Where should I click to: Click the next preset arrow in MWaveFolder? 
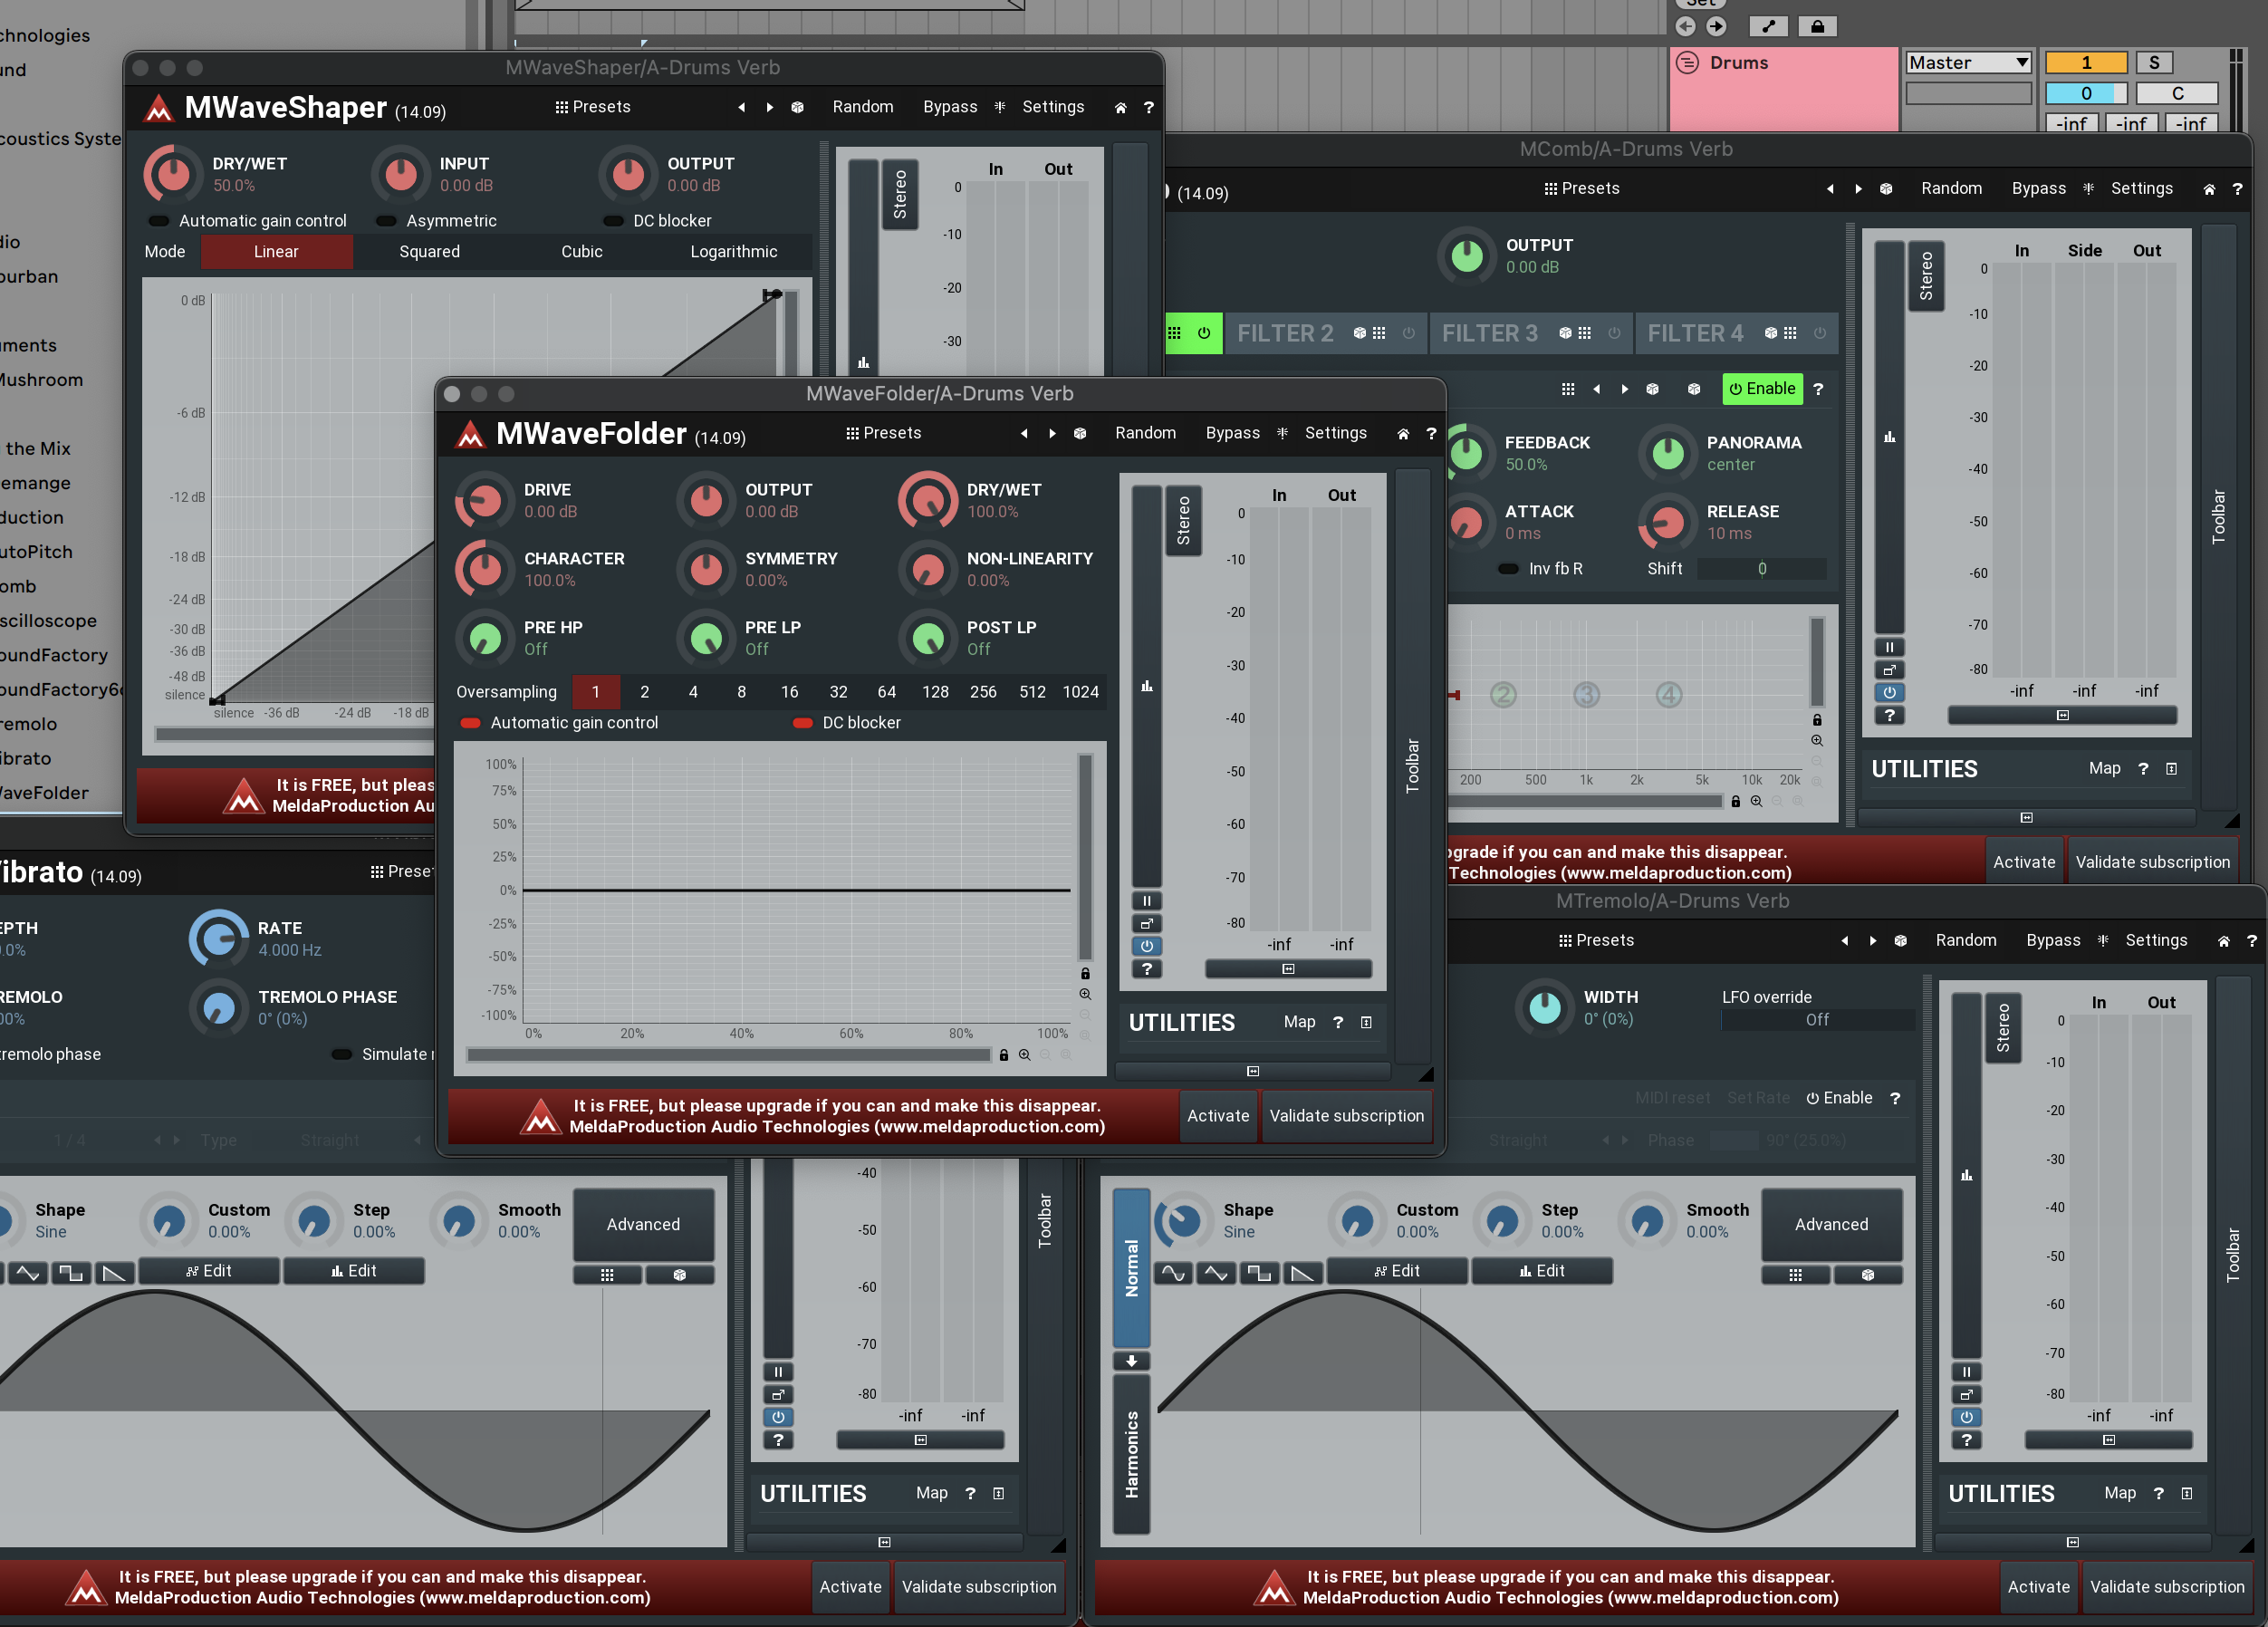point(1052,433)
